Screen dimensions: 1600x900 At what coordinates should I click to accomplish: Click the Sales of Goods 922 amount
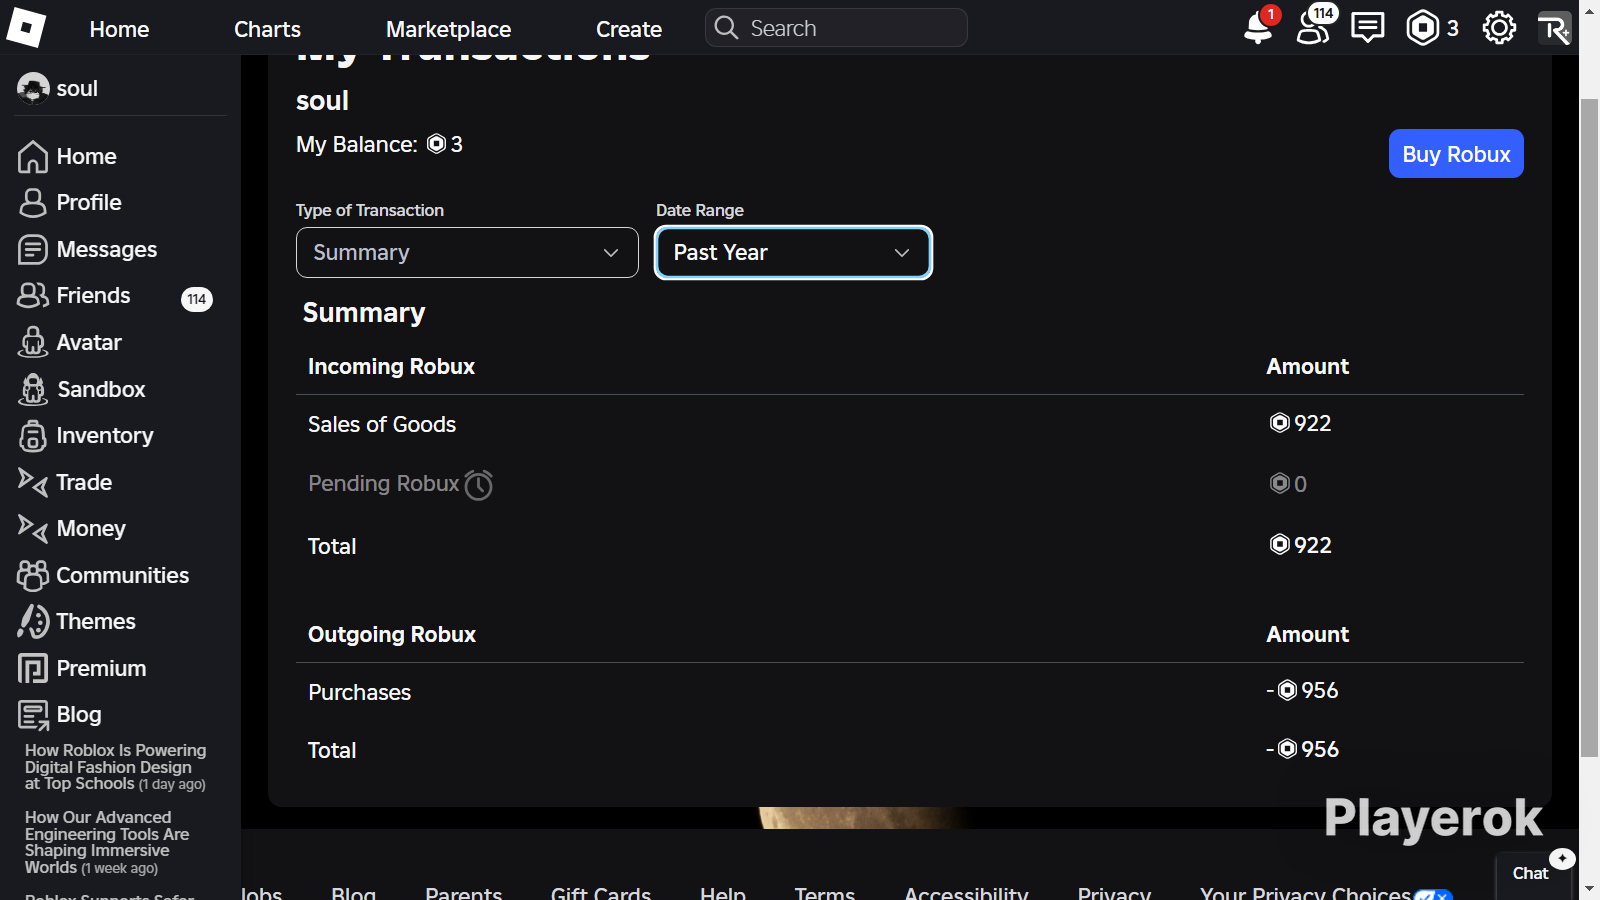pos(1300,423)
